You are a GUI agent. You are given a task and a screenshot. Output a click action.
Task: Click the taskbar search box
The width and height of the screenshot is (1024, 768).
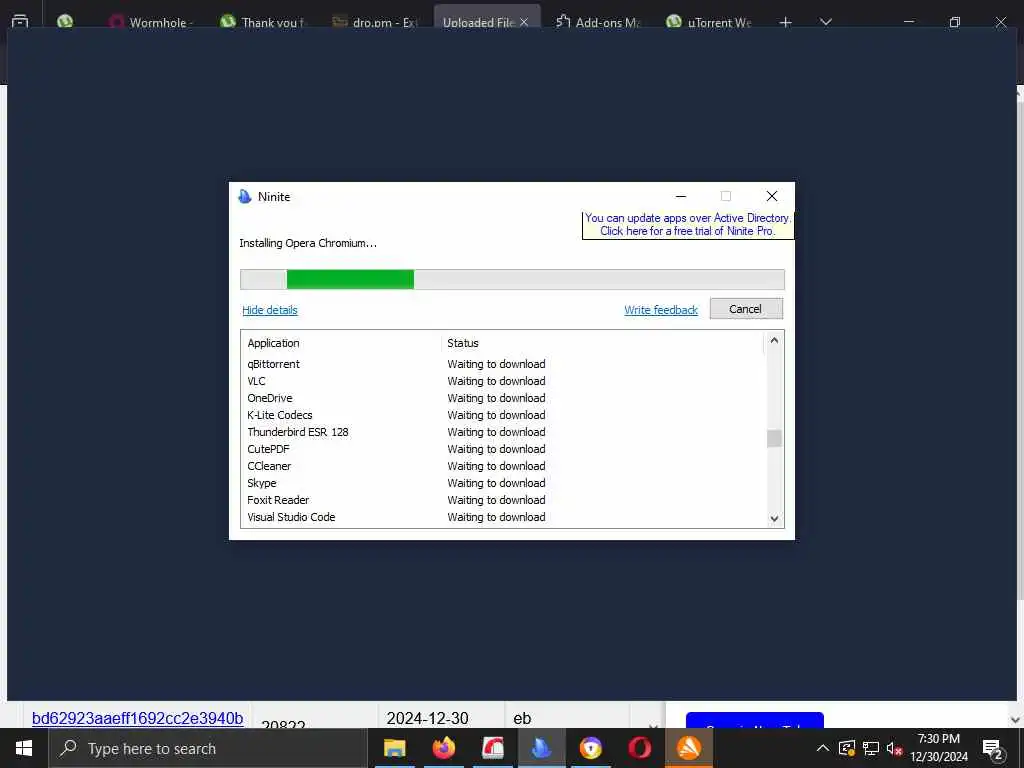coord(208,748)
